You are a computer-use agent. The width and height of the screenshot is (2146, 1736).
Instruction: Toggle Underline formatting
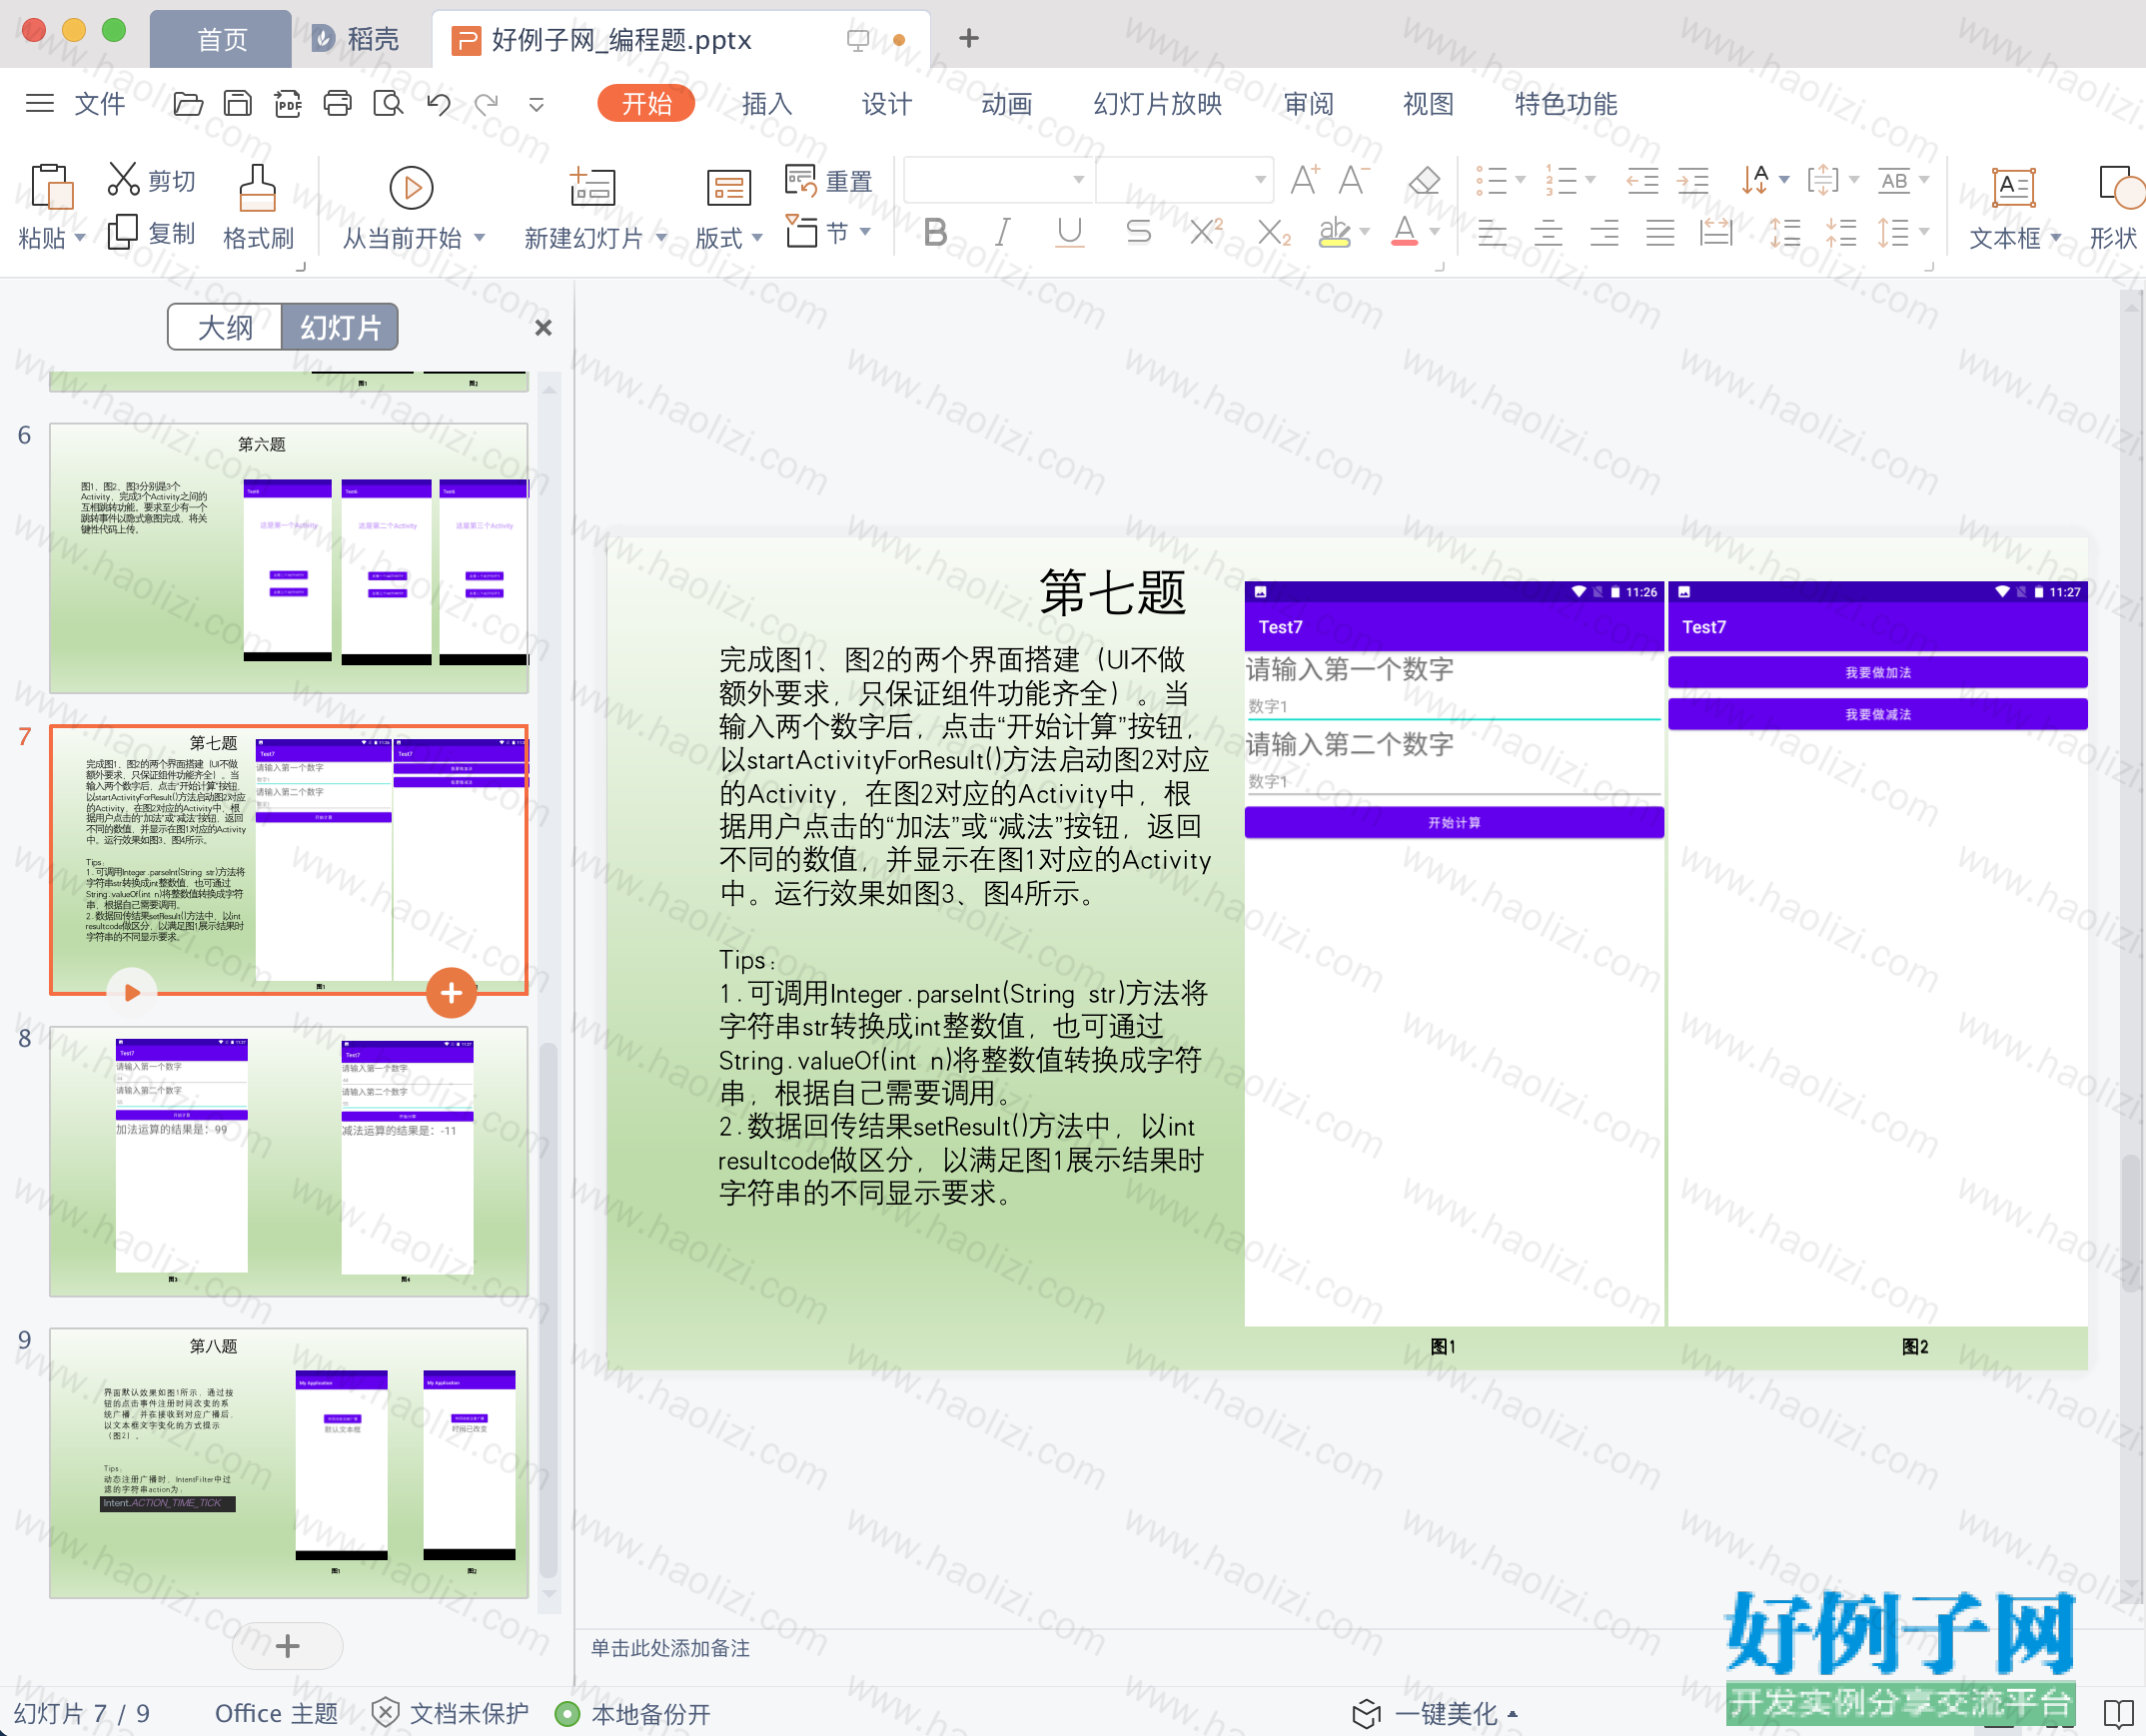pyautogui.click(x=1070, y=232)
